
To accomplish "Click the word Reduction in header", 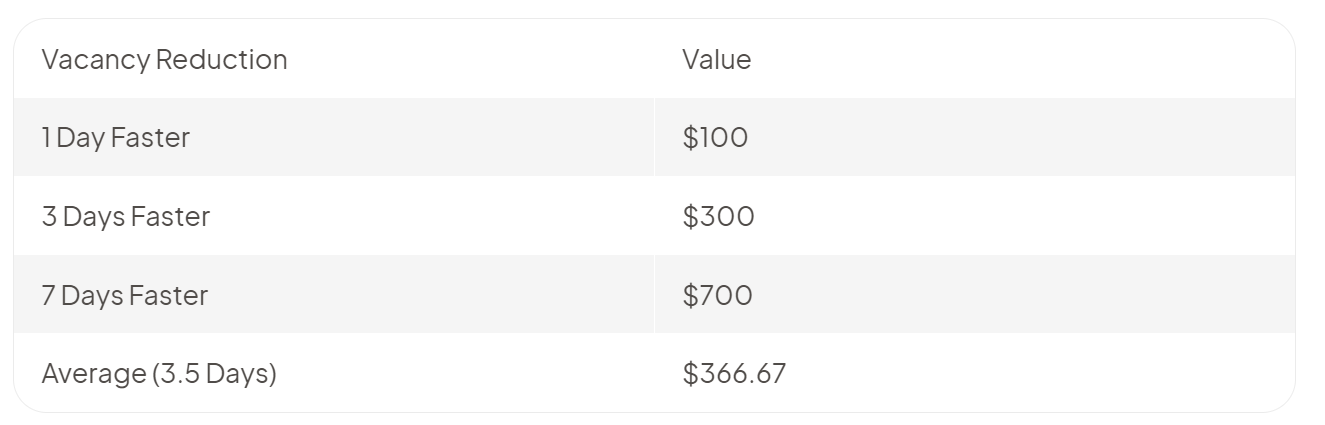I will coord(222,59).
